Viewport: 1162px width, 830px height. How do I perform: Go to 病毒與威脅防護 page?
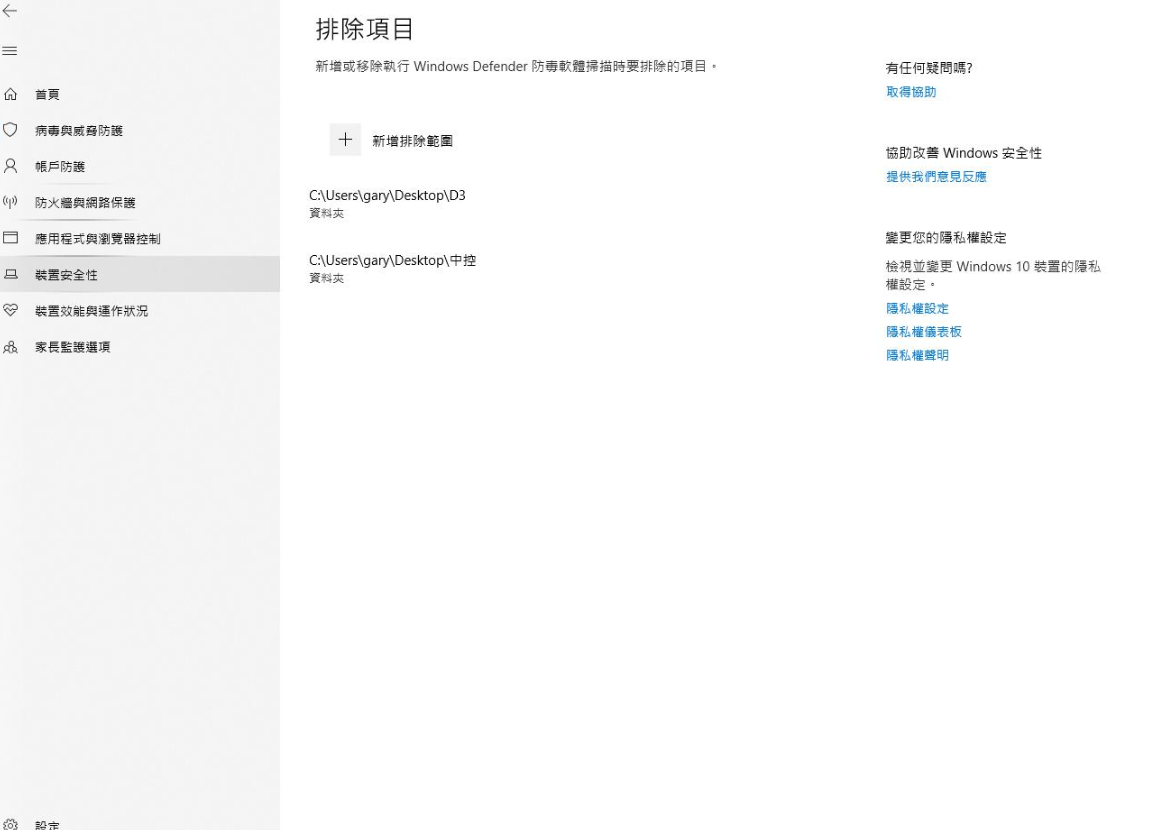point(79,130)
